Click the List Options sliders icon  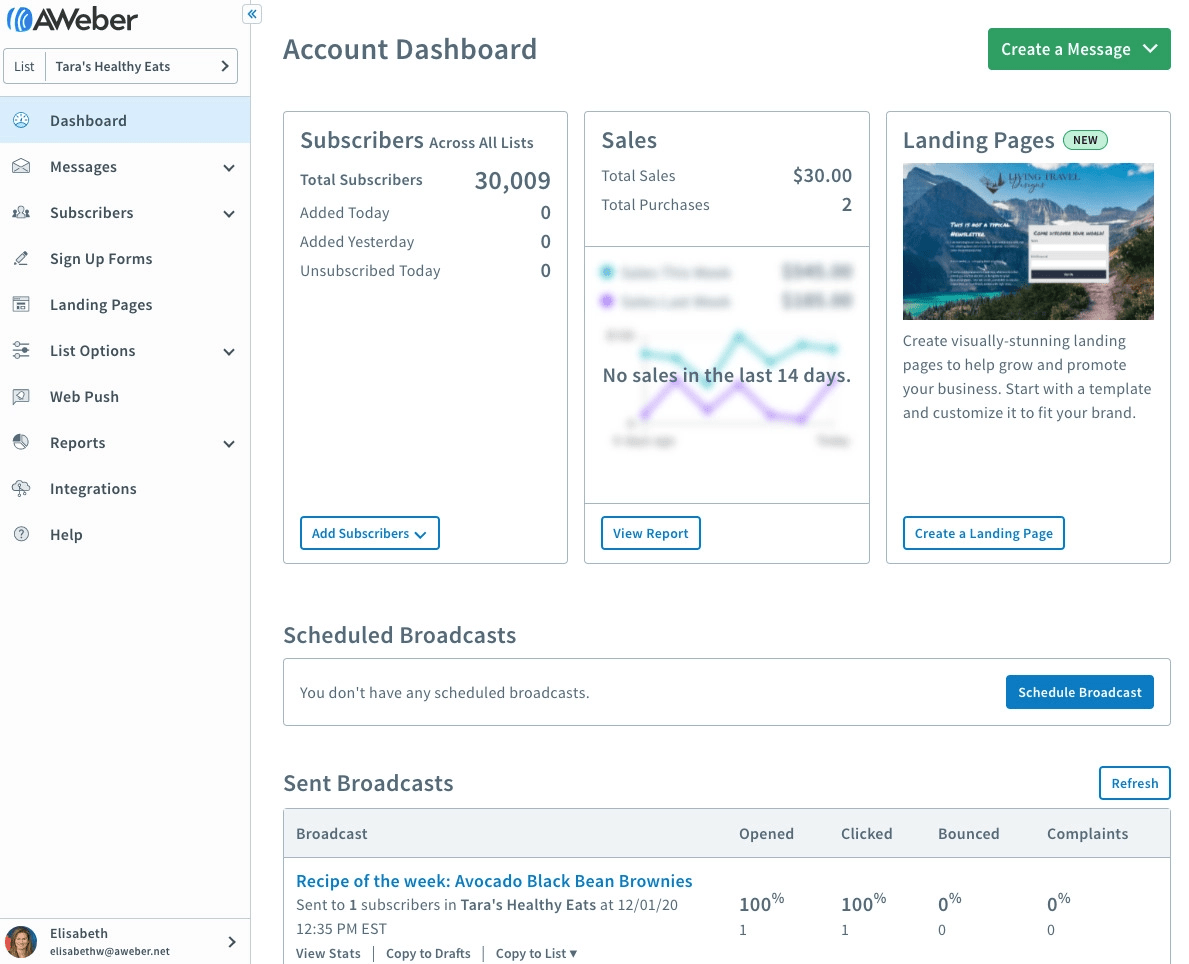click(21, 350)
